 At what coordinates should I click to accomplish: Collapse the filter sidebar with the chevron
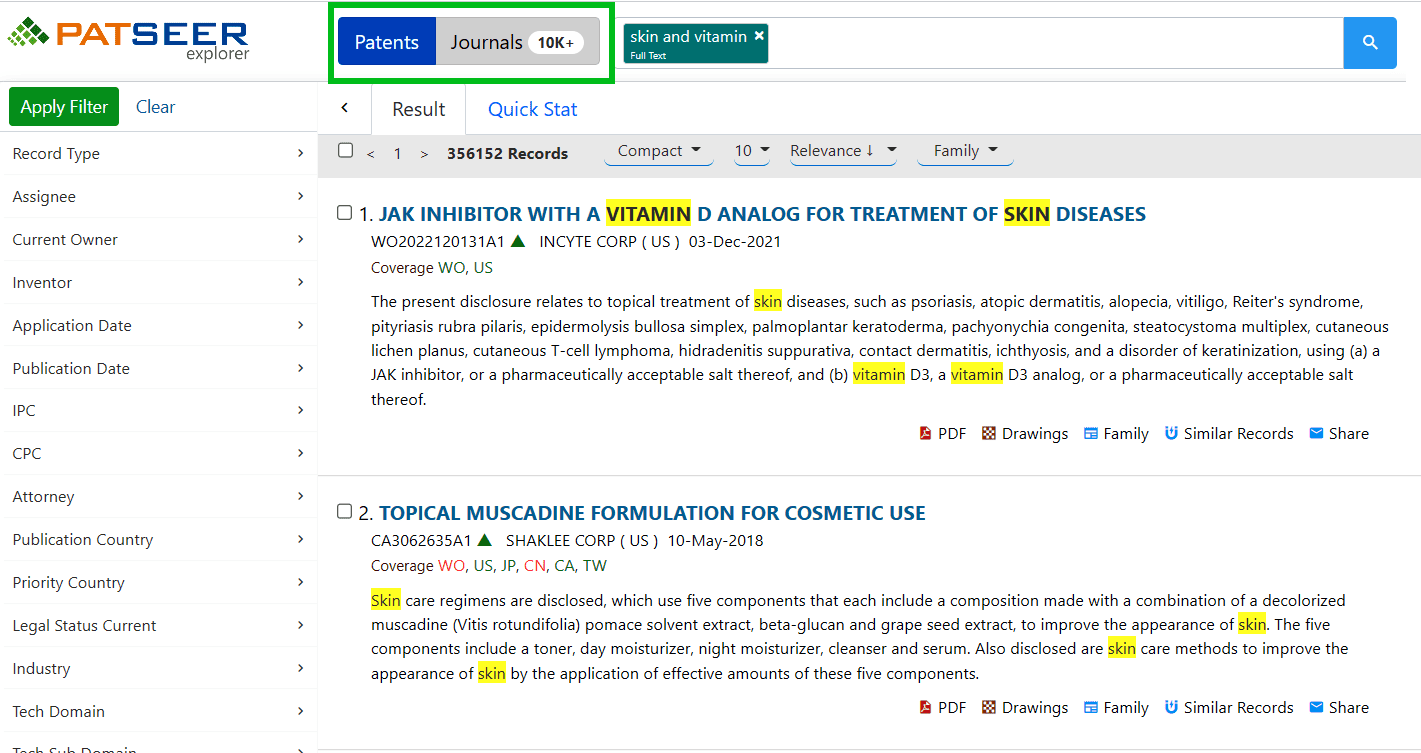pos(344,108)
